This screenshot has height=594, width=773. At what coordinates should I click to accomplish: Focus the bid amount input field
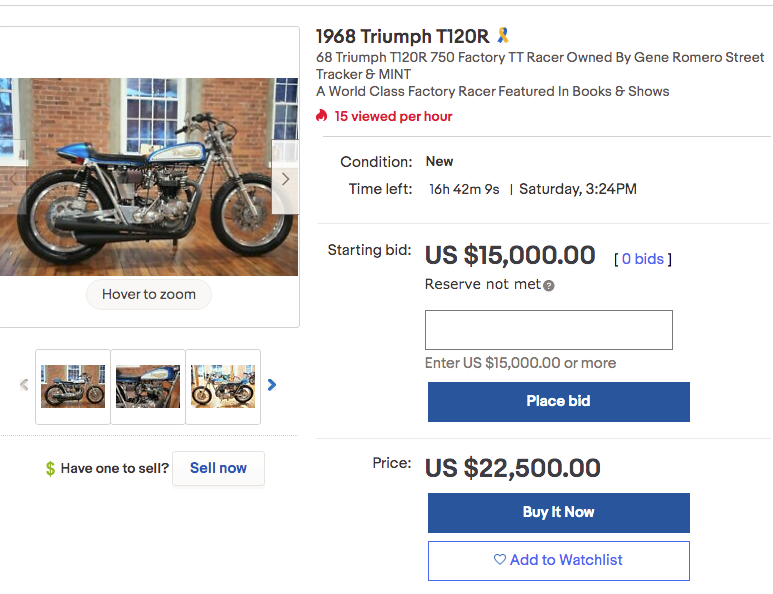pyautogui.click(x=548, y=330)
